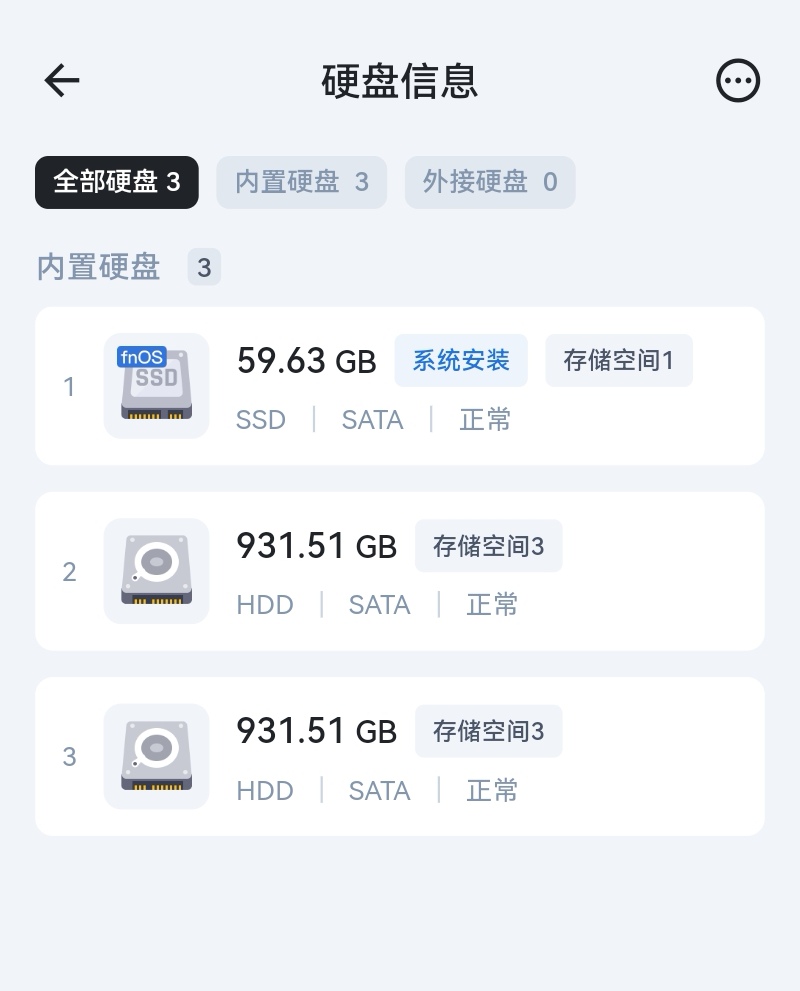Click the 硬盘信息 page title
The image size is (800, 991).
pos(400,81)
